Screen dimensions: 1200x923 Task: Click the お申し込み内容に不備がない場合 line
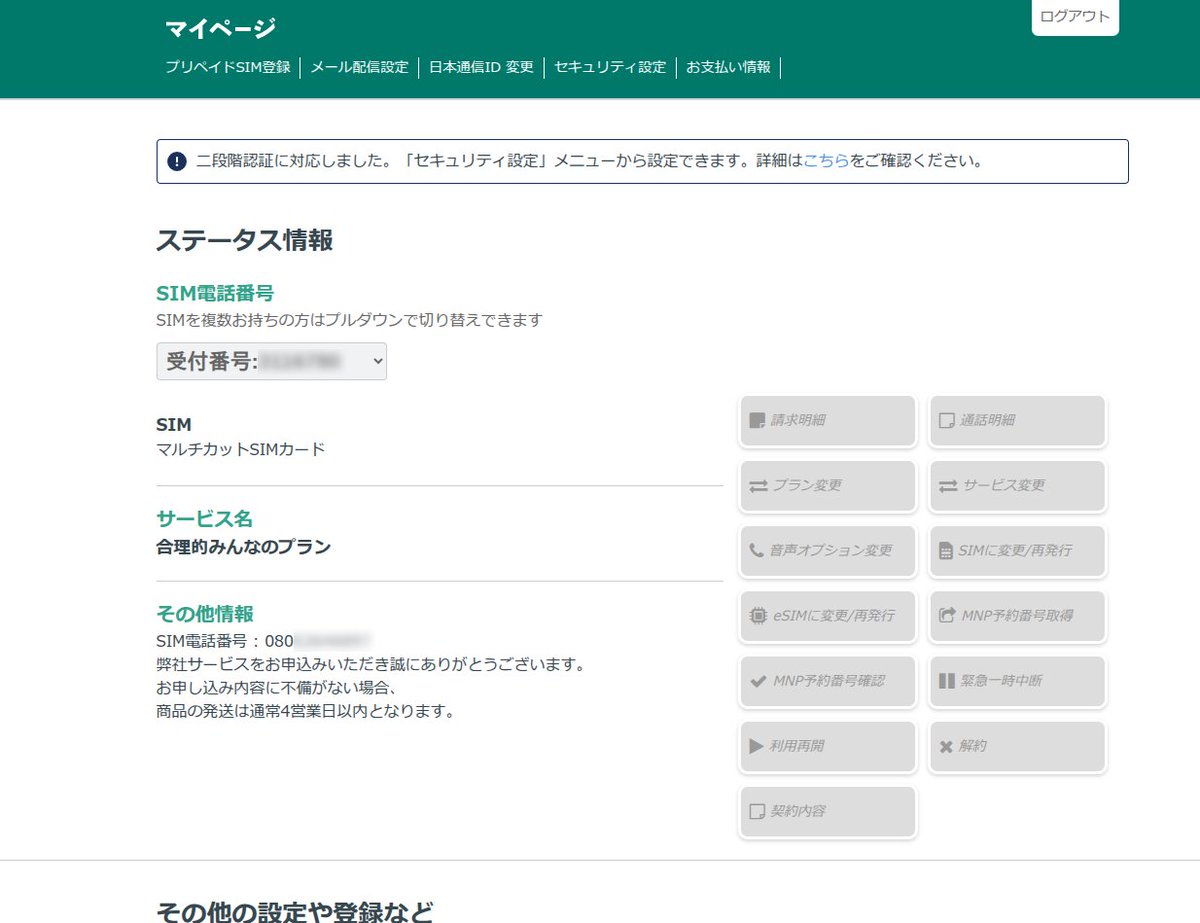click(x=278, y=688)
